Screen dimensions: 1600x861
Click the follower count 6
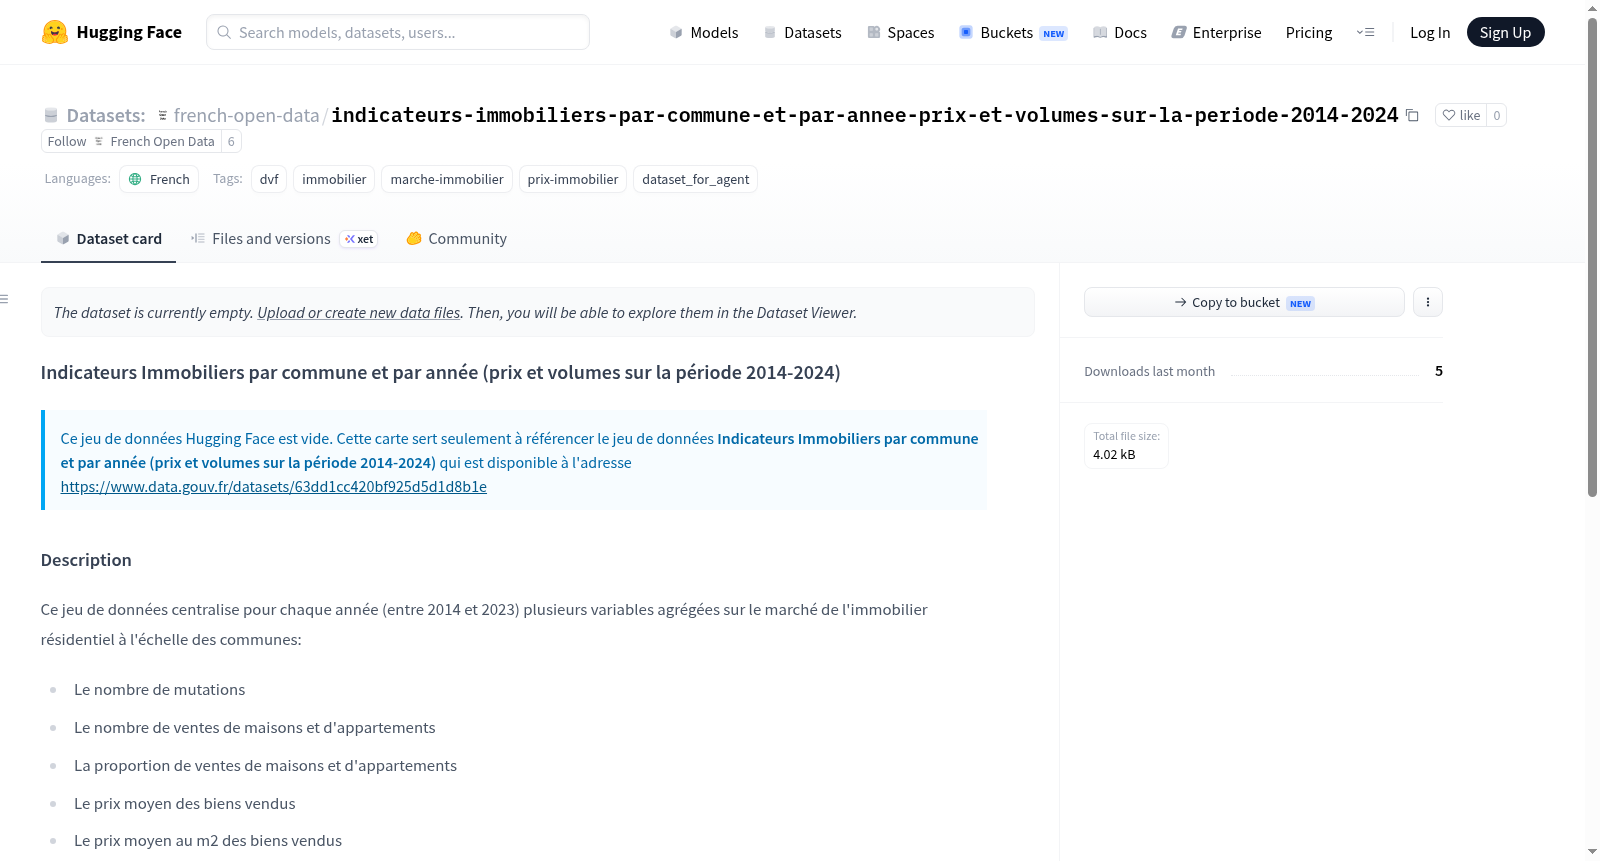(231, 141)
